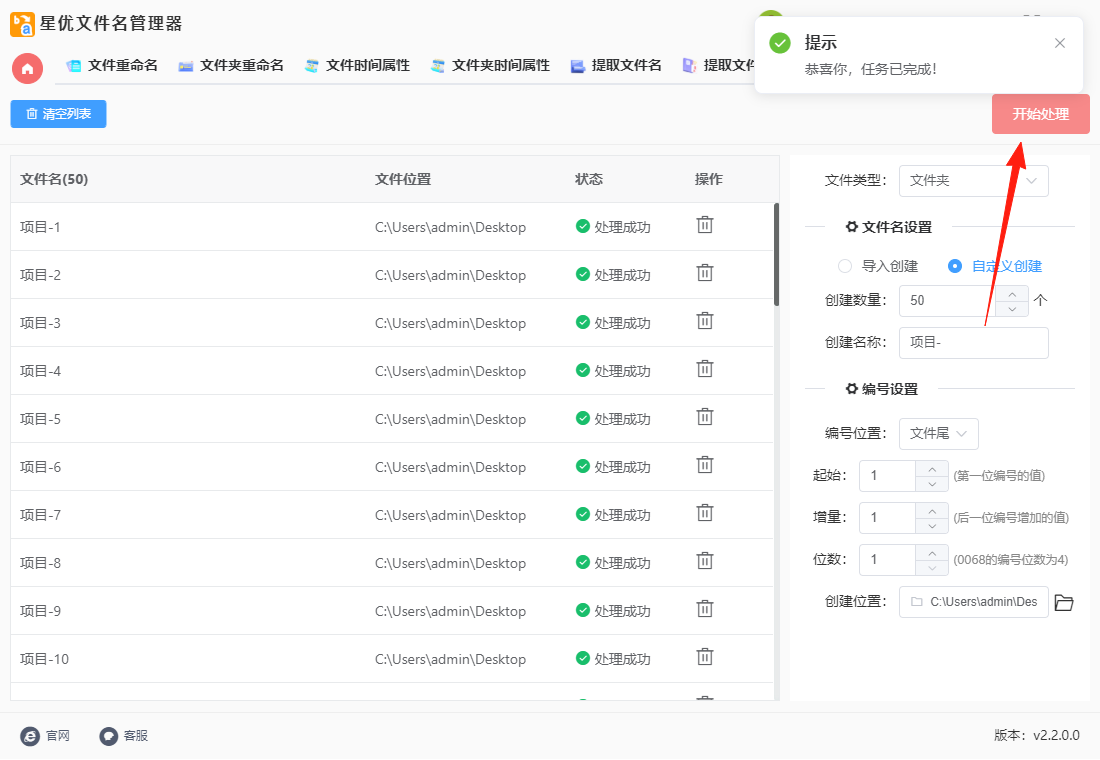
Task: Delete the 项目-3 row with trash icon
Action: [704, 321]
